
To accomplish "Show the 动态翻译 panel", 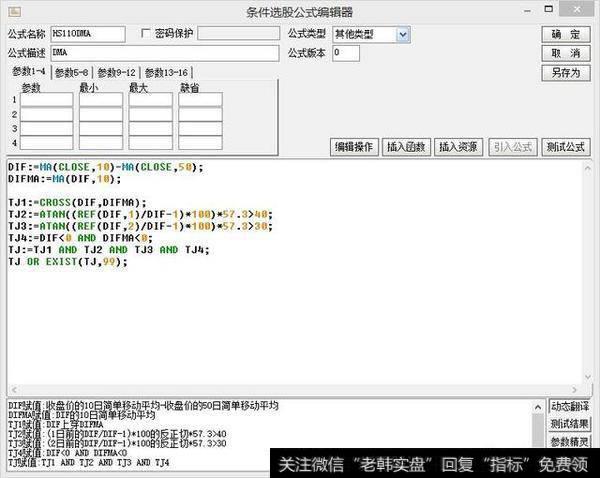I will pyautogui.click(x=568, y=406).
